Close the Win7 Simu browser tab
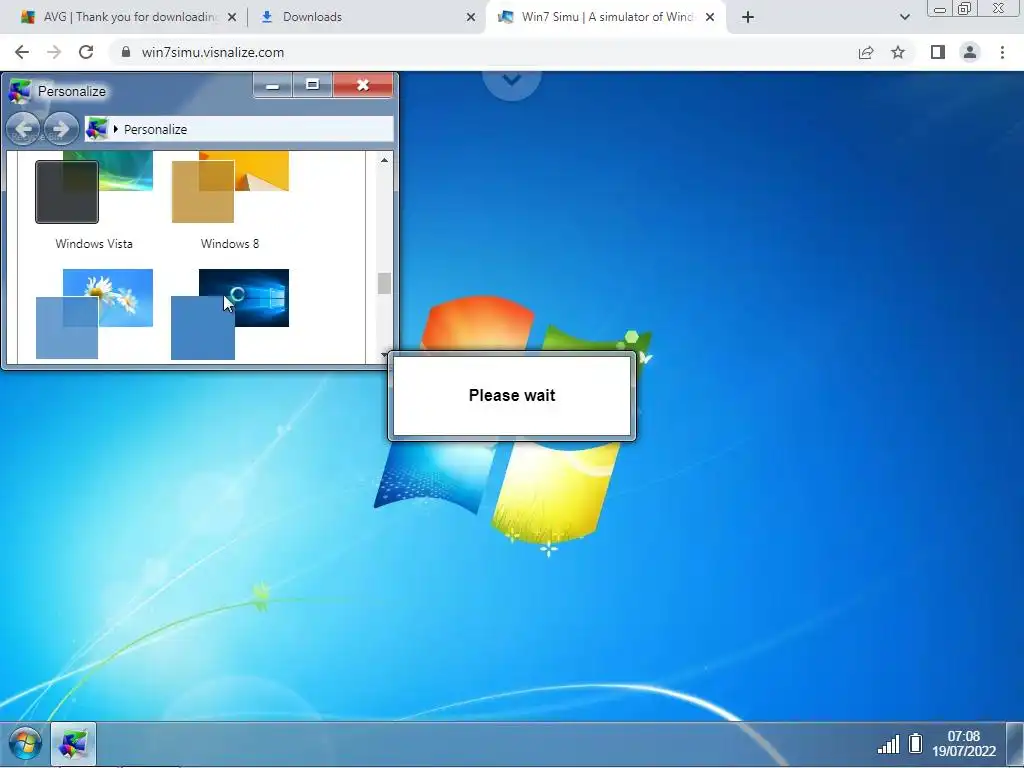Image resolution: width=1024 pixels, height=768 pixels. pos(710,18)
